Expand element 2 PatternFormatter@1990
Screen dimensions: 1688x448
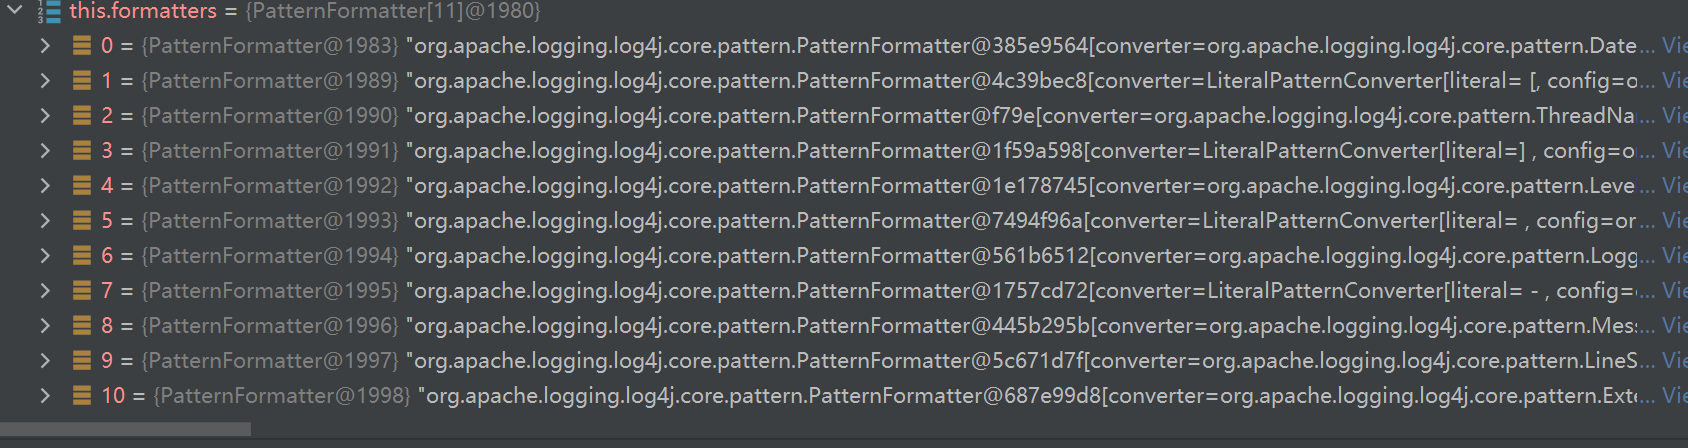pos(45,115)
